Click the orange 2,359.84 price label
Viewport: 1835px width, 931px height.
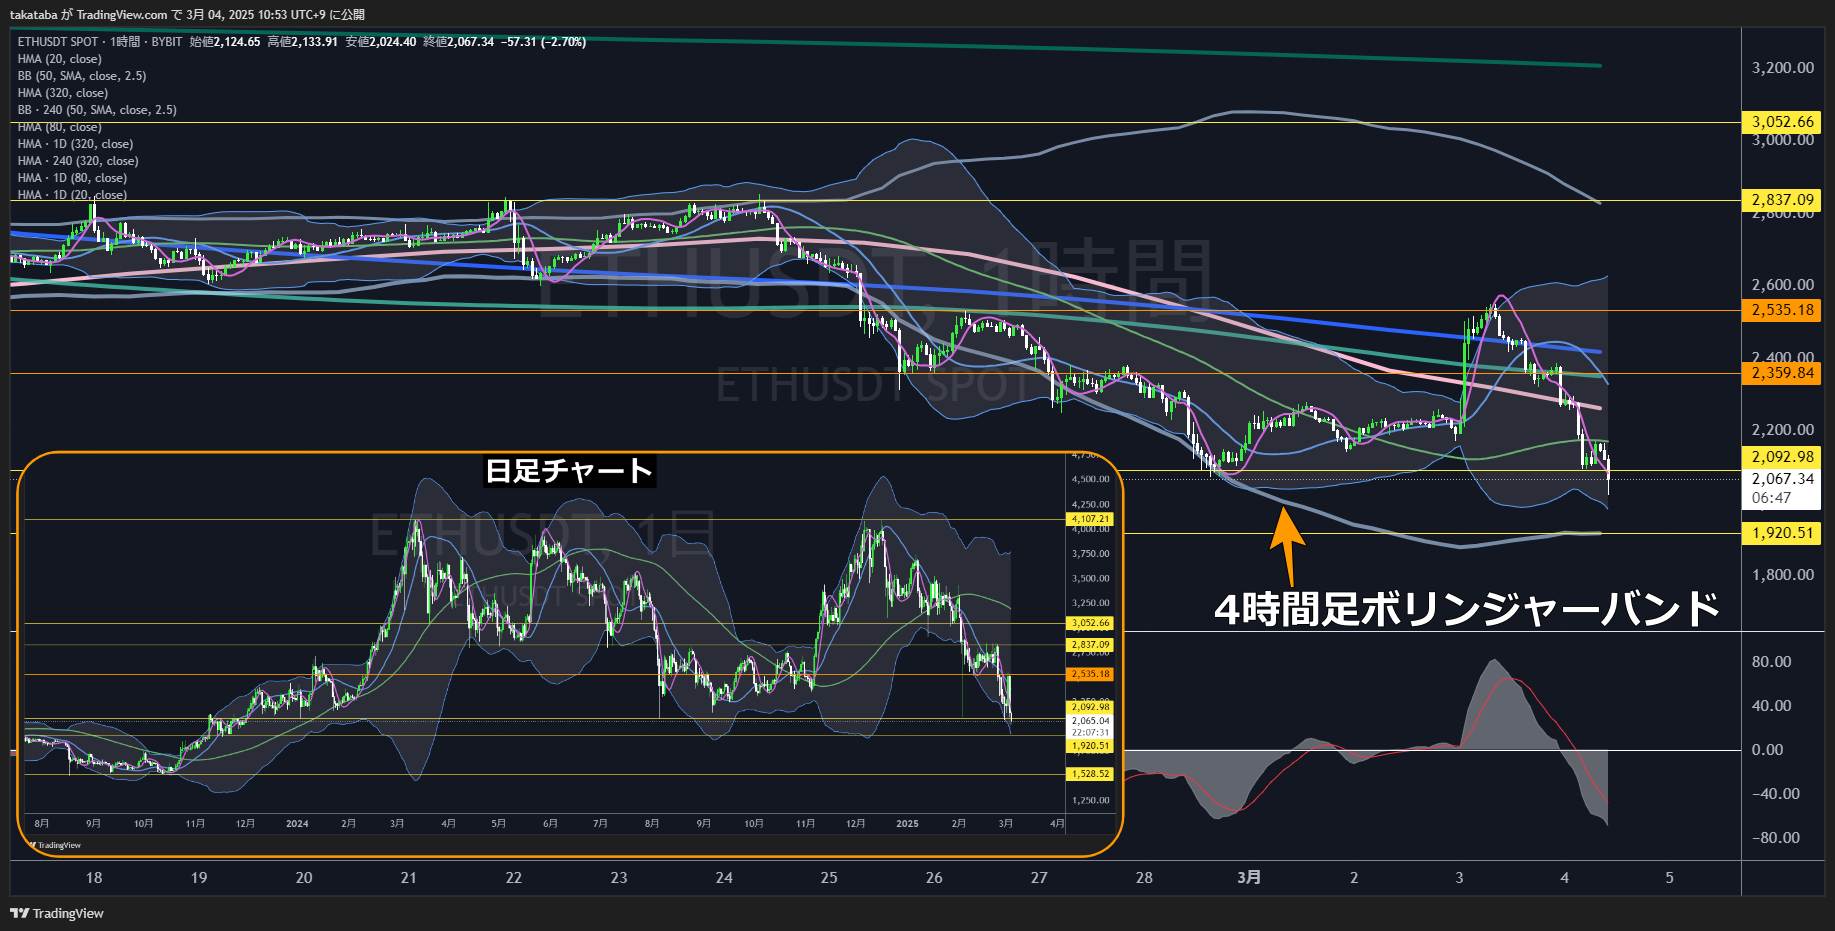click(x=1782, y=373)
